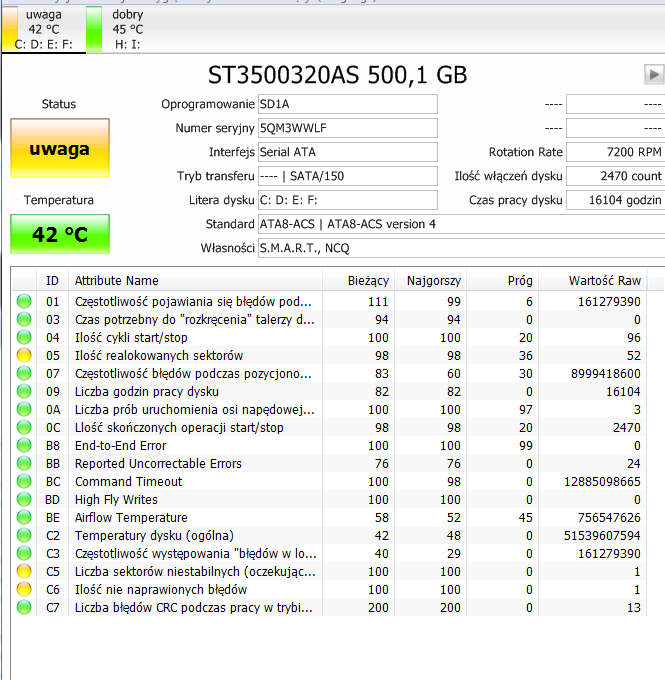Click the Wartość Raw column header
The height and width of the screenshot is (680, 665).
pyautogui.click(x=593, y=281)
